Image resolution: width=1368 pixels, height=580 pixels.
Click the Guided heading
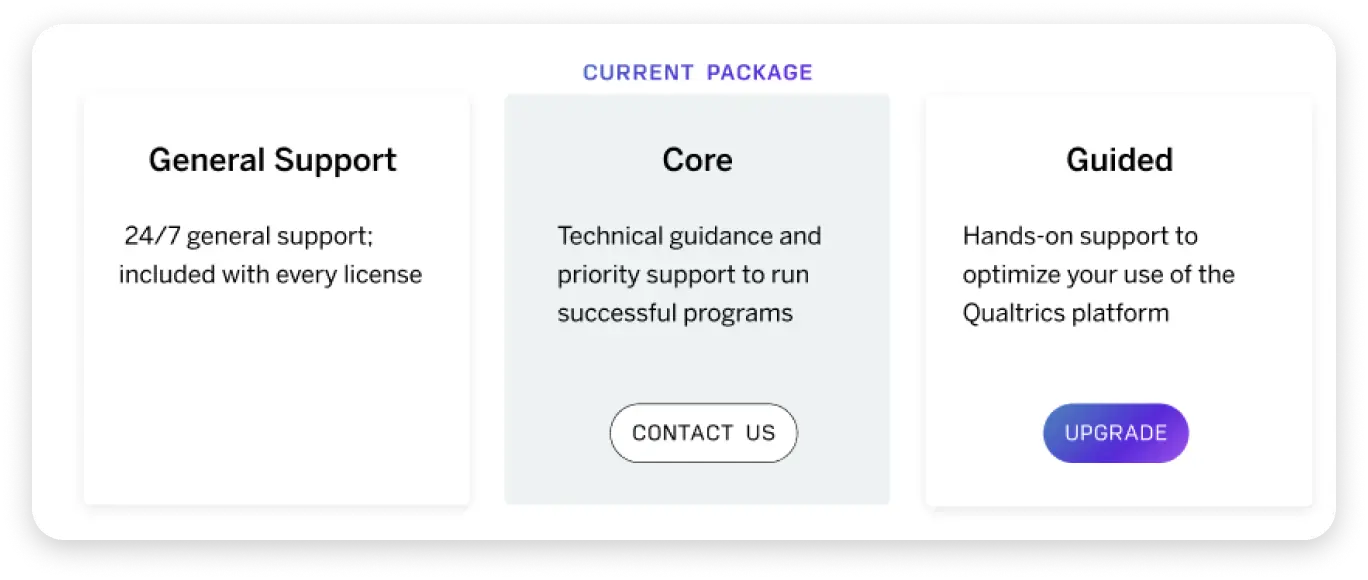coord(1118,159)
